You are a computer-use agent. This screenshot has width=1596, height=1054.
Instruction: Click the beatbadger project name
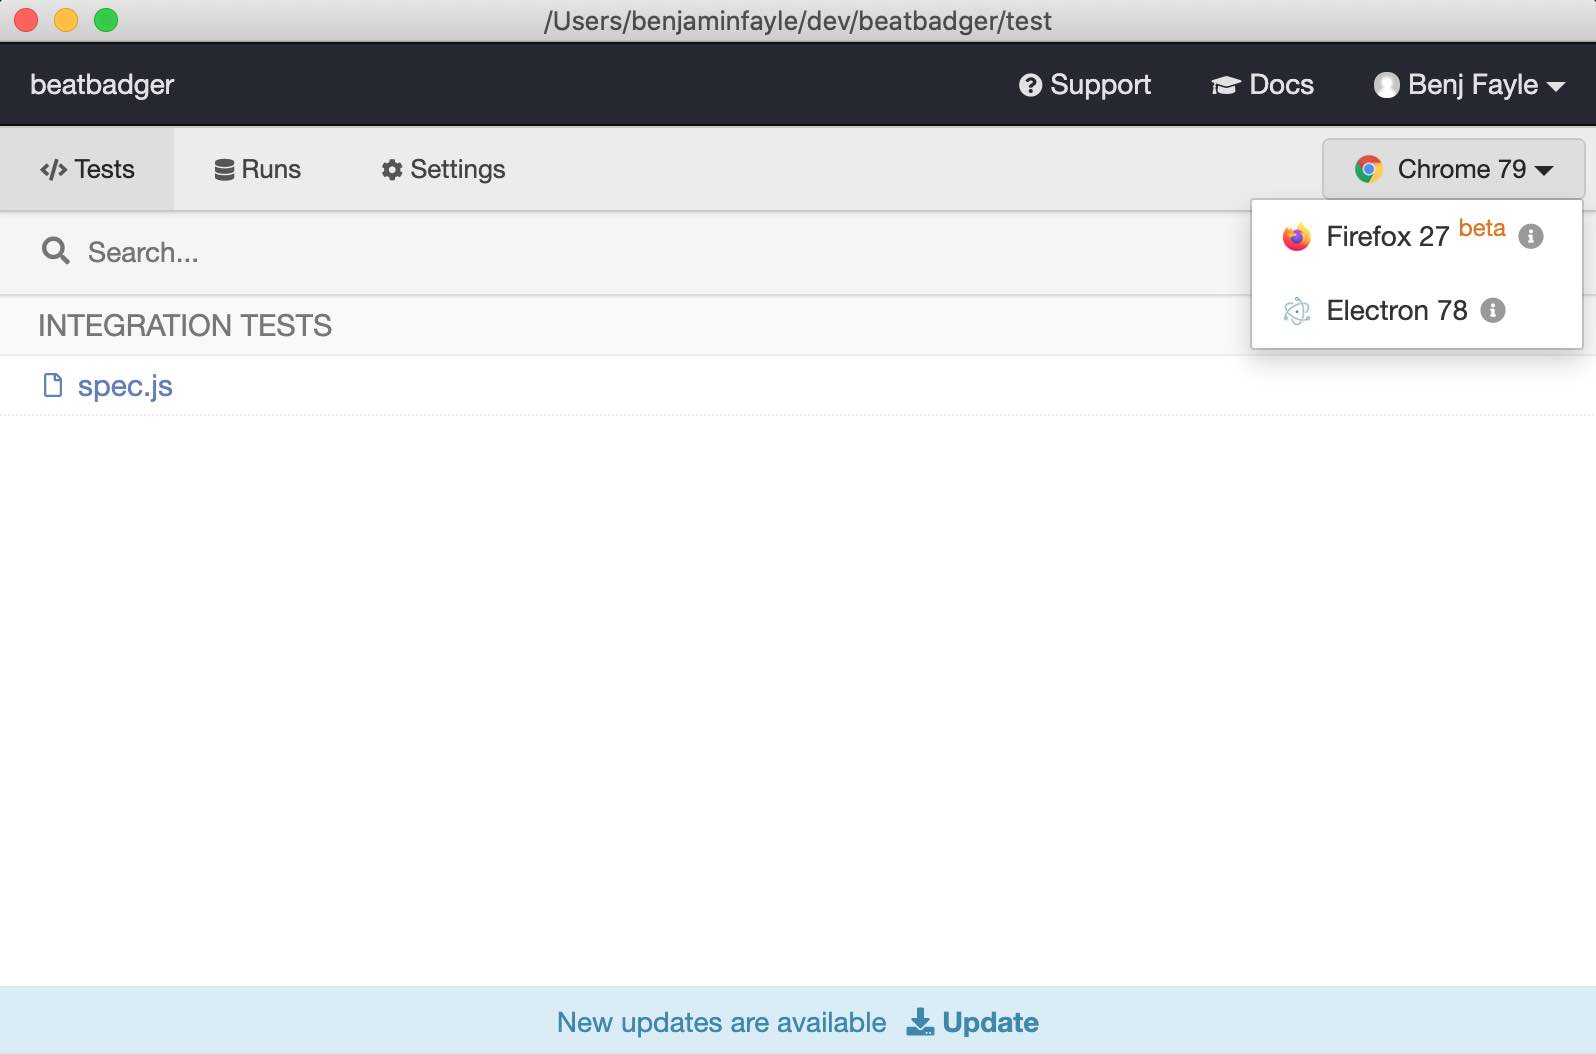click(102, 85)
